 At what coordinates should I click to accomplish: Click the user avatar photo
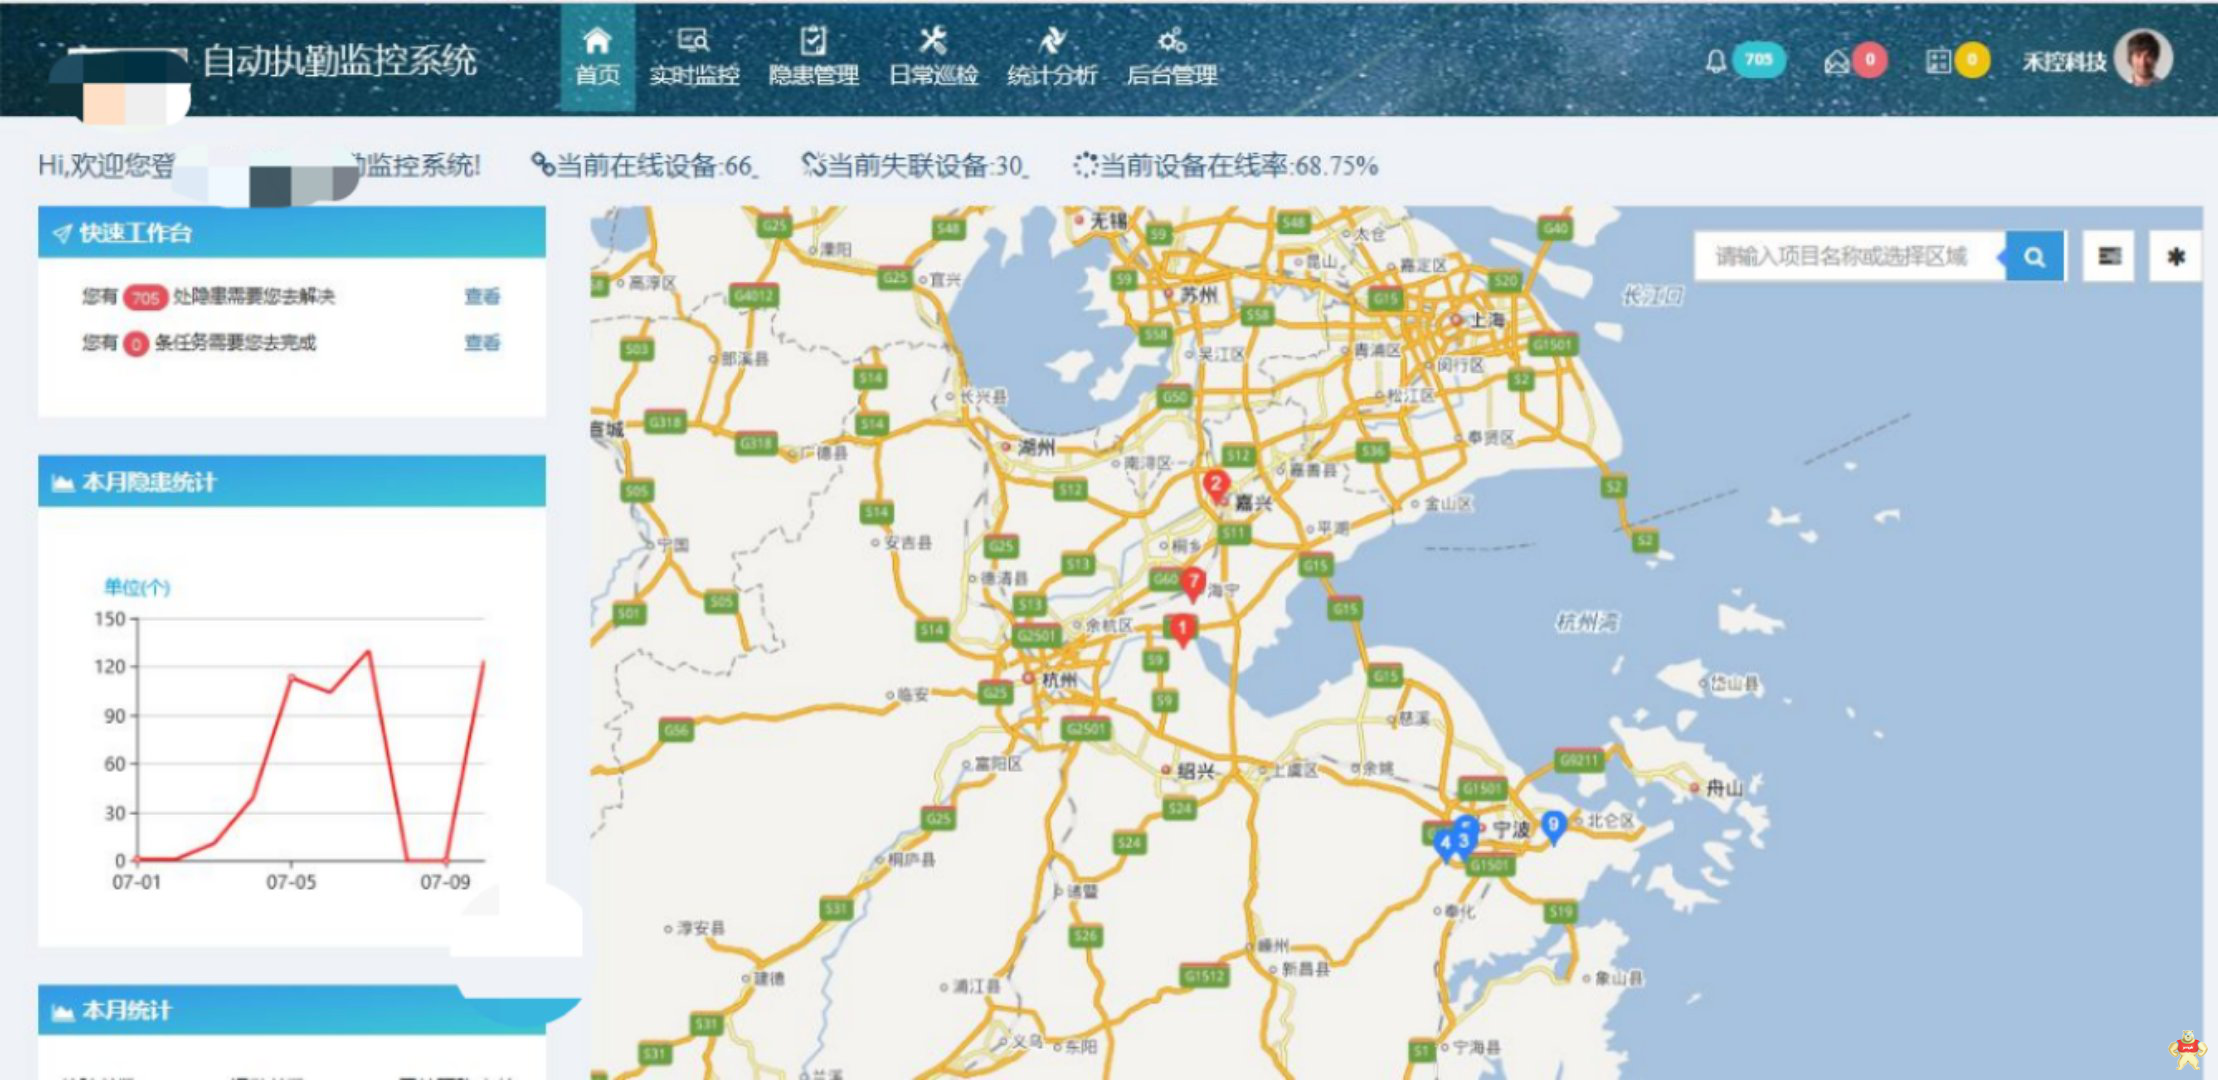(2142, 58)
